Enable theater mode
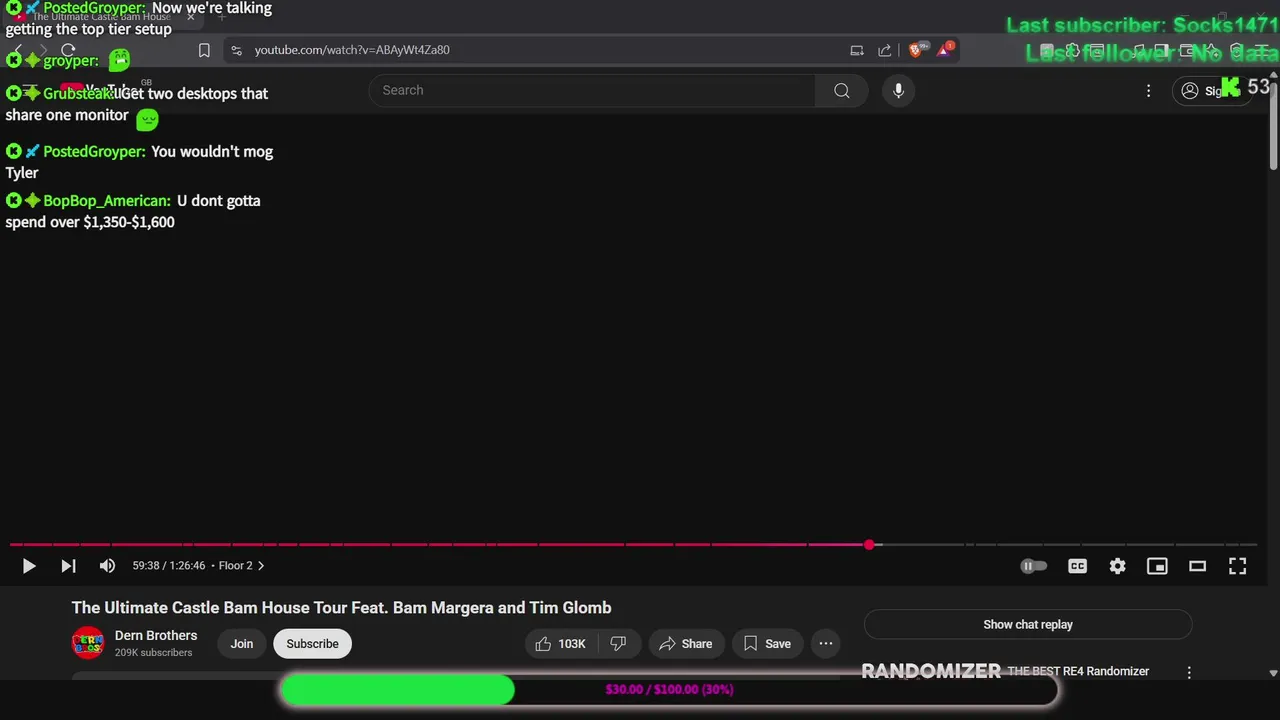The height and width of the screenshot is (720, 1280). 1197,566
